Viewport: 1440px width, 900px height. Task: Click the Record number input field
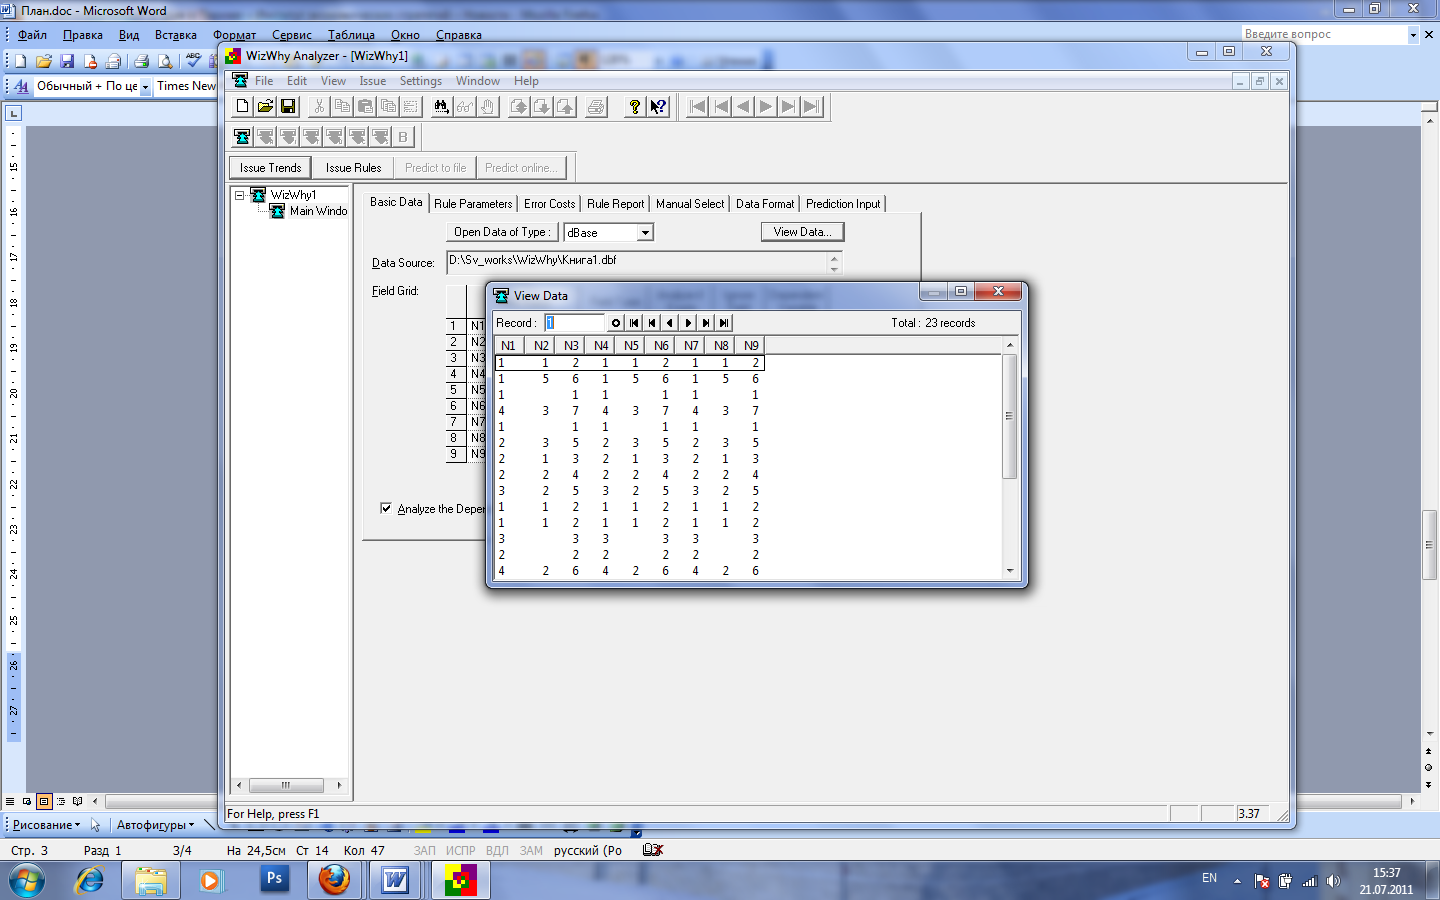574,323
